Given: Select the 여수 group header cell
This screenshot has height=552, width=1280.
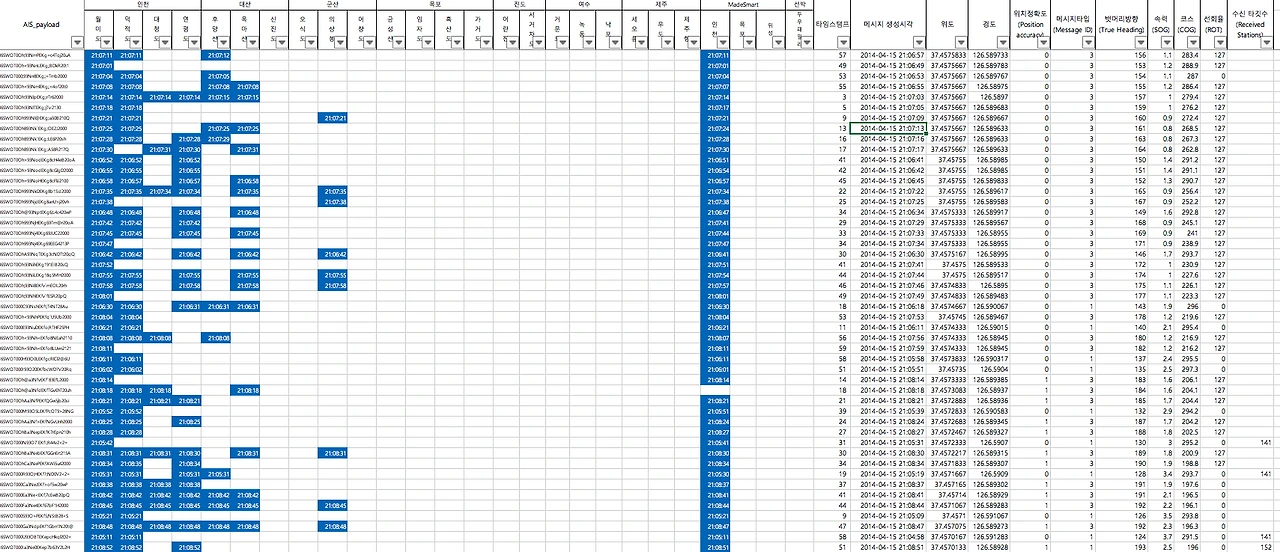Looking at the screenshot, I should (583, 5).
